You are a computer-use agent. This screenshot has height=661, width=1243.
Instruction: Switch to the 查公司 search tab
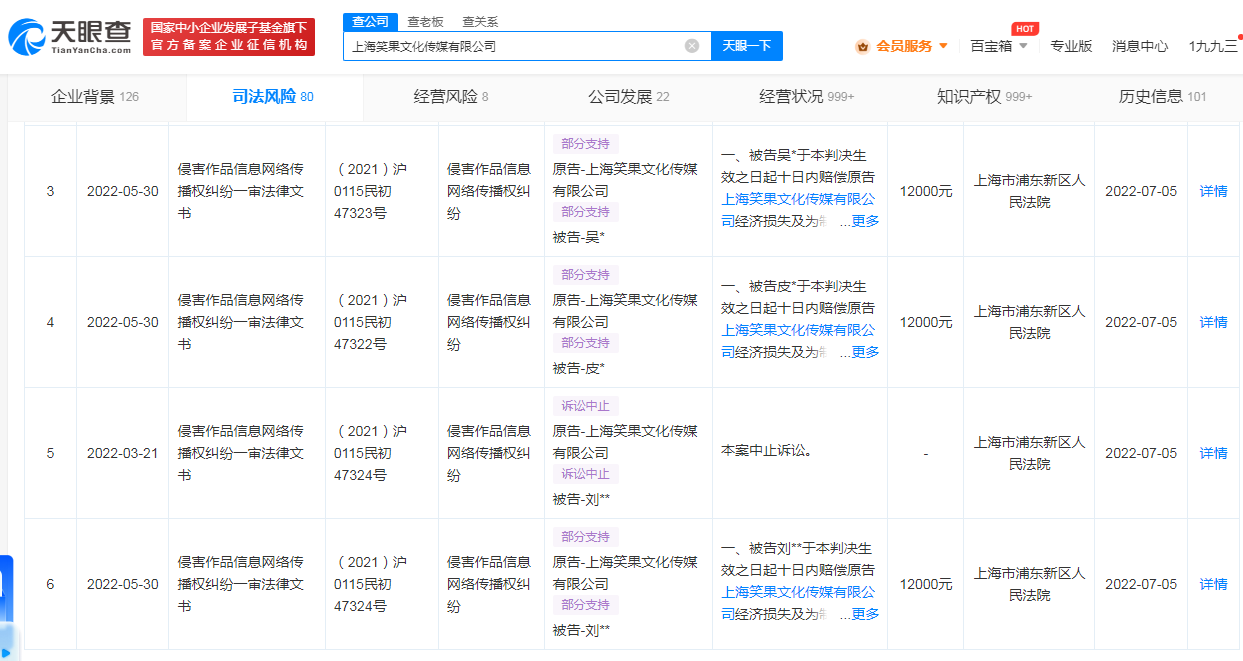tap(370, 21)
